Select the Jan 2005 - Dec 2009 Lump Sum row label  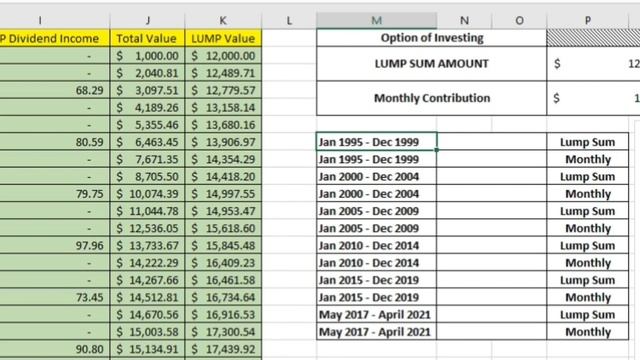click(x=376, y=211)
